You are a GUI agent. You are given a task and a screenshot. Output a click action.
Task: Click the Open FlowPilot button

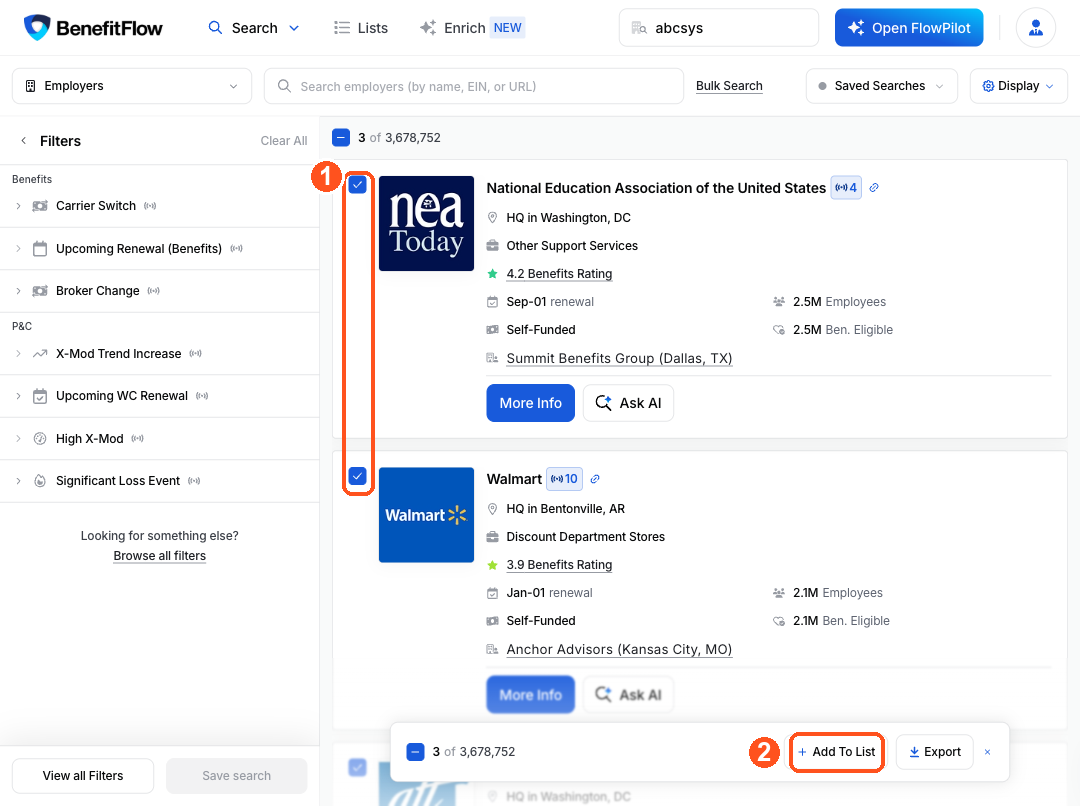click(908, 28)
